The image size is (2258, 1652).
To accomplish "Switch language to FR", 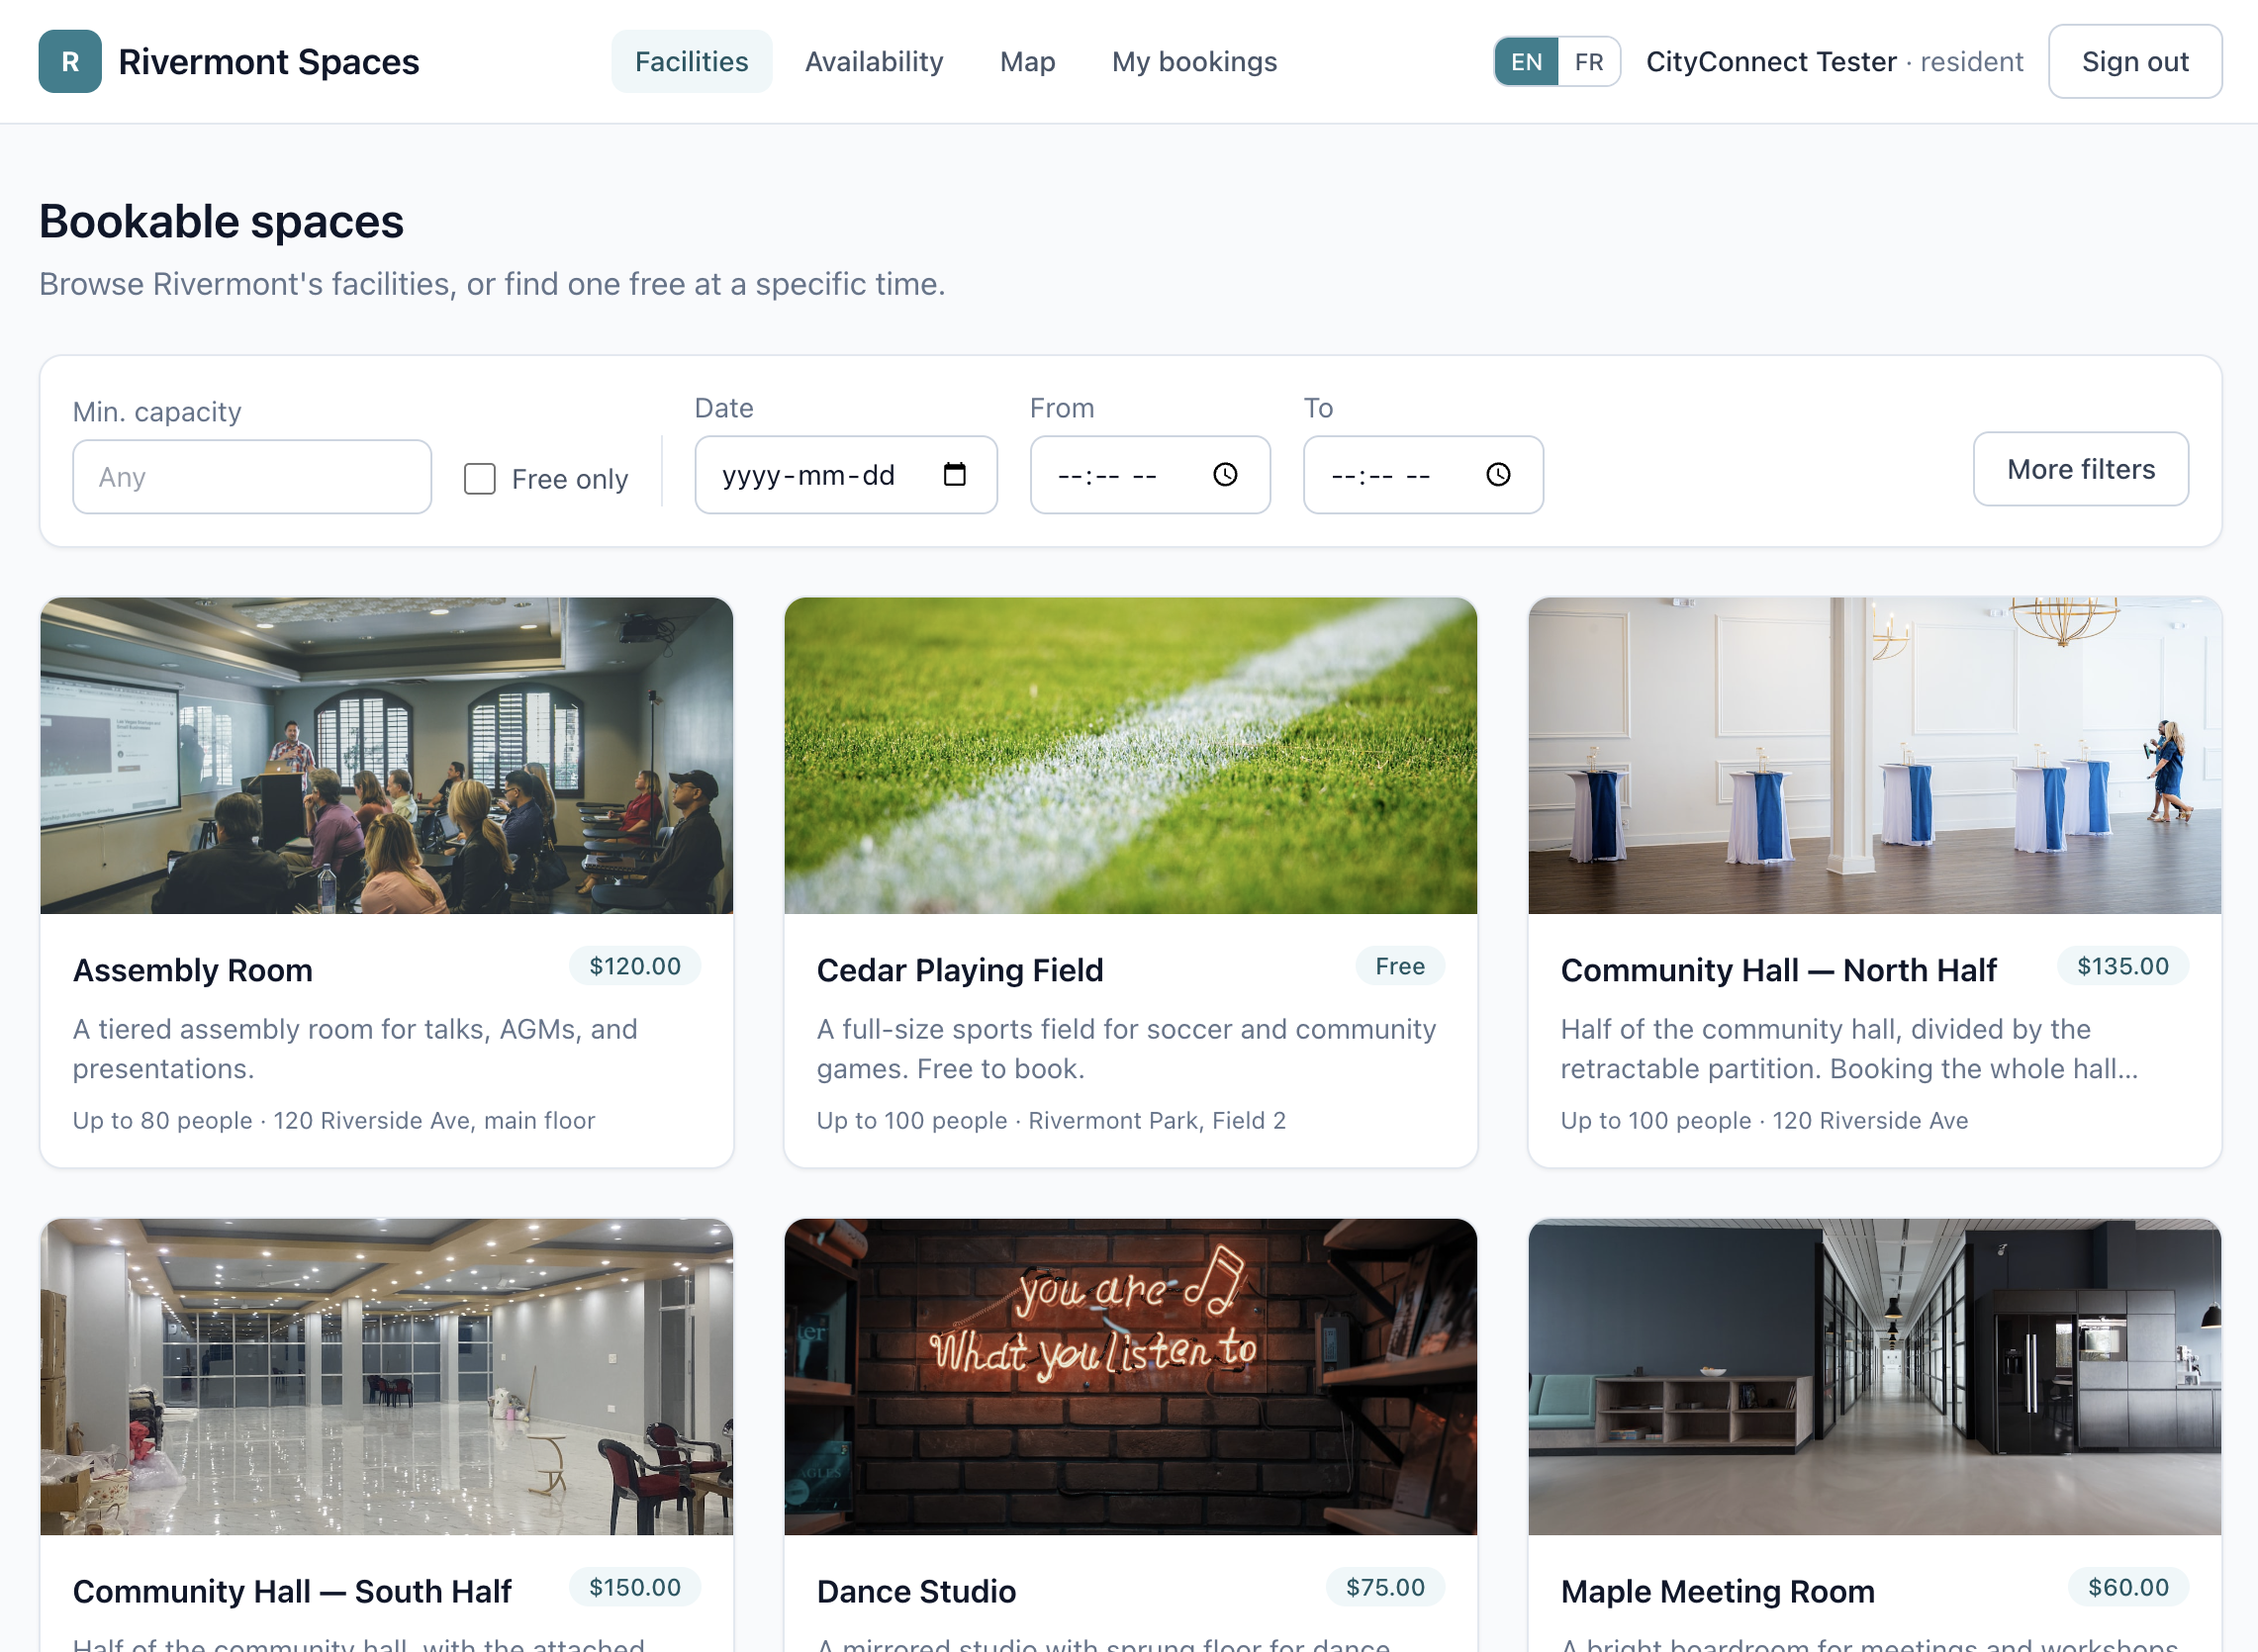I will 1588,62.
